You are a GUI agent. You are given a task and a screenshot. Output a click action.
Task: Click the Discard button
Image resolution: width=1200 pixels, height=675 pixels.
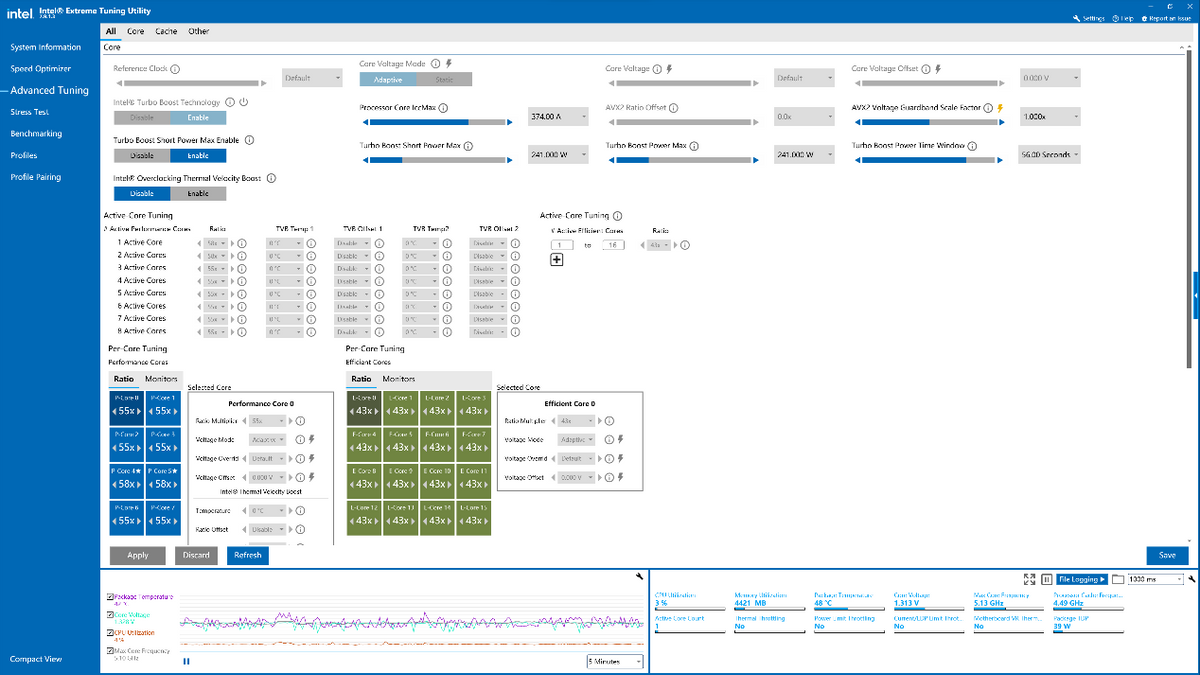pyautogui.click(x=196, y=555)
